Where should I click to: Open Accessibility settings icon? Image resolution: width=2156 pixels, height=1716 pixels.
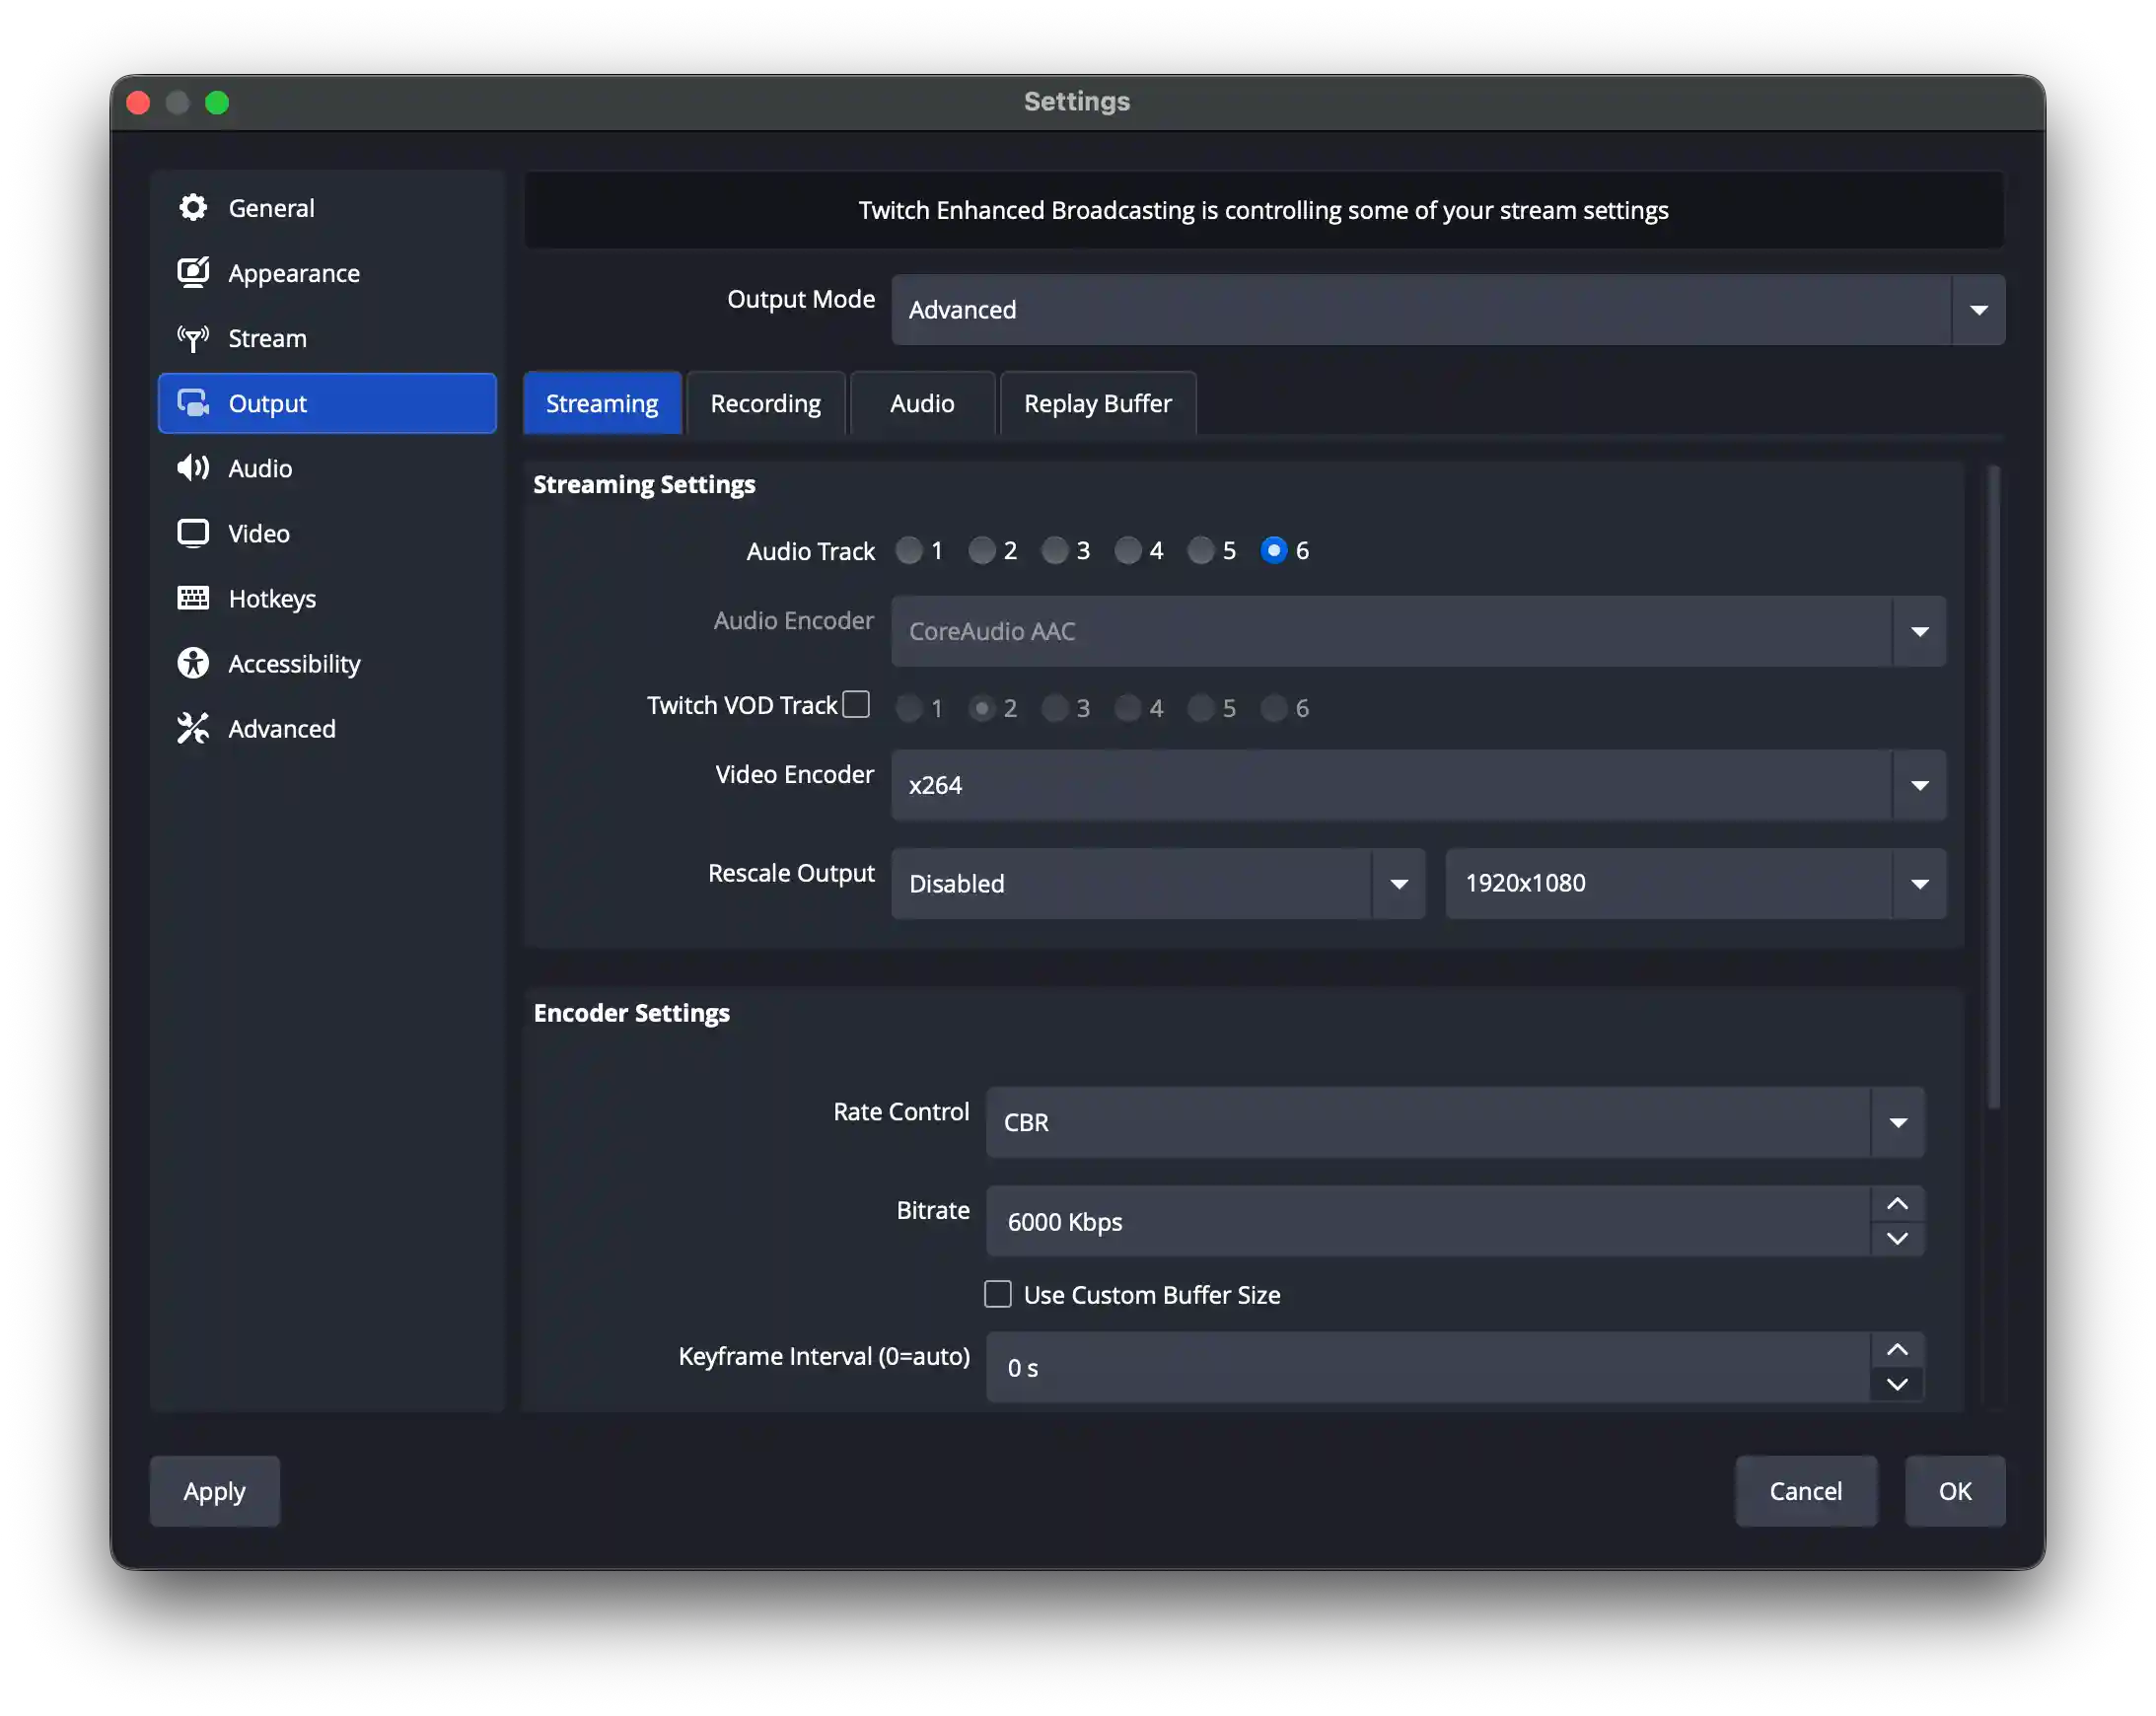pyautogui.click(x=193, y=663)
